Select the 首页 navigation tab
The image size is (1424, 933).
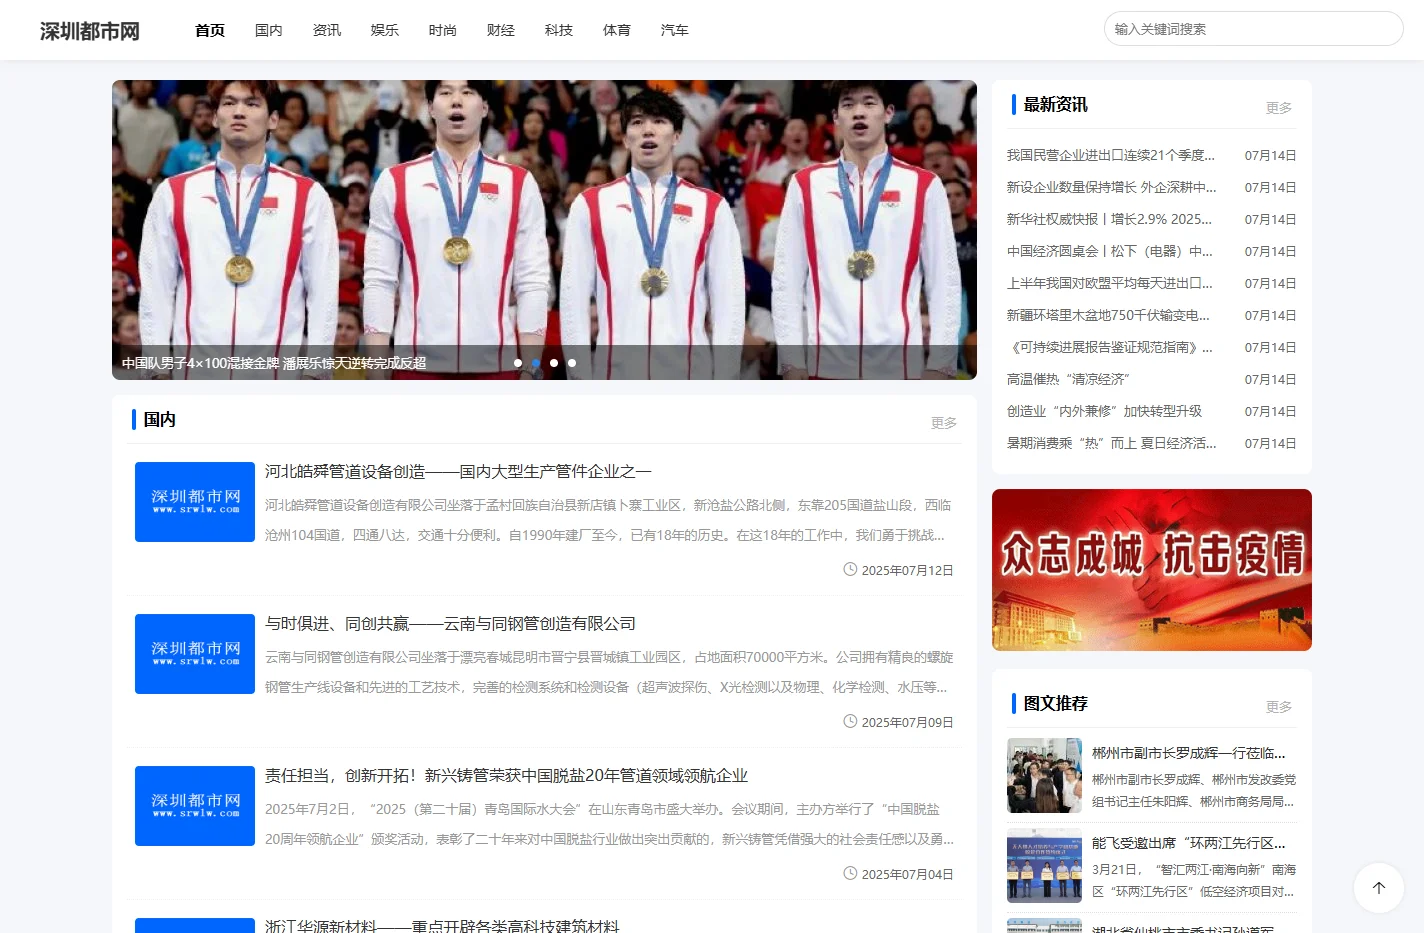[210, 30]
